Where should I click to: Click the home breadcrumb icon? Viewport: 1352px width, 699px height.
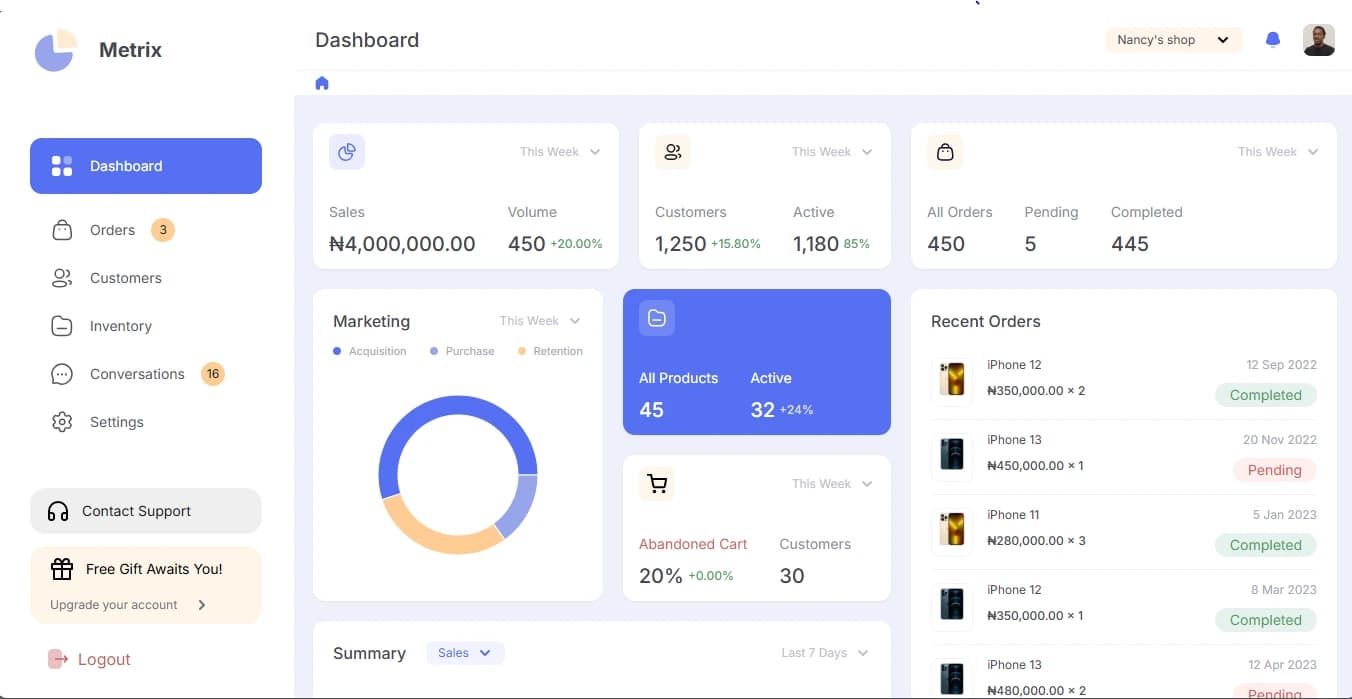tap(322, 83)
